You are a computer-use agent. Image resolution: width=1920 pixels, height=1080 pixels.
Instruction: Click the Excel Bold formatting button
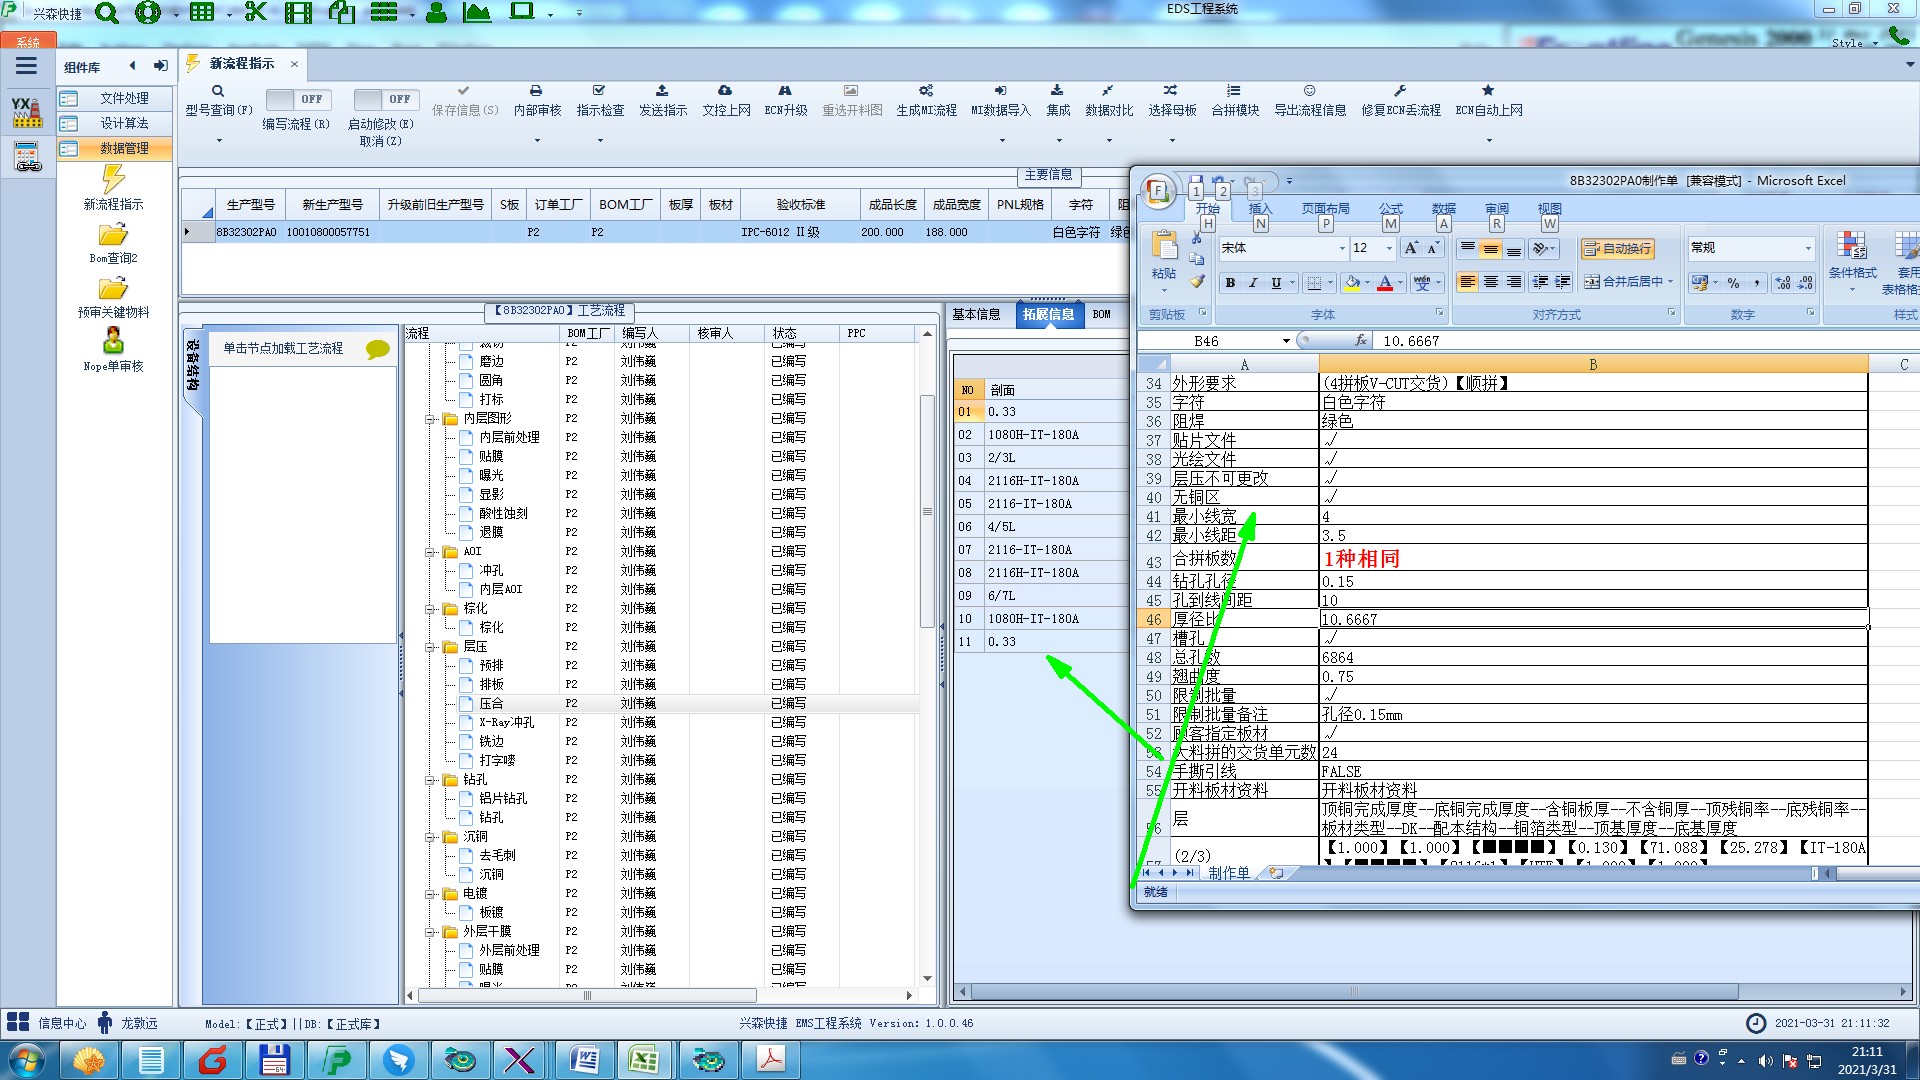coord(1230,283)
